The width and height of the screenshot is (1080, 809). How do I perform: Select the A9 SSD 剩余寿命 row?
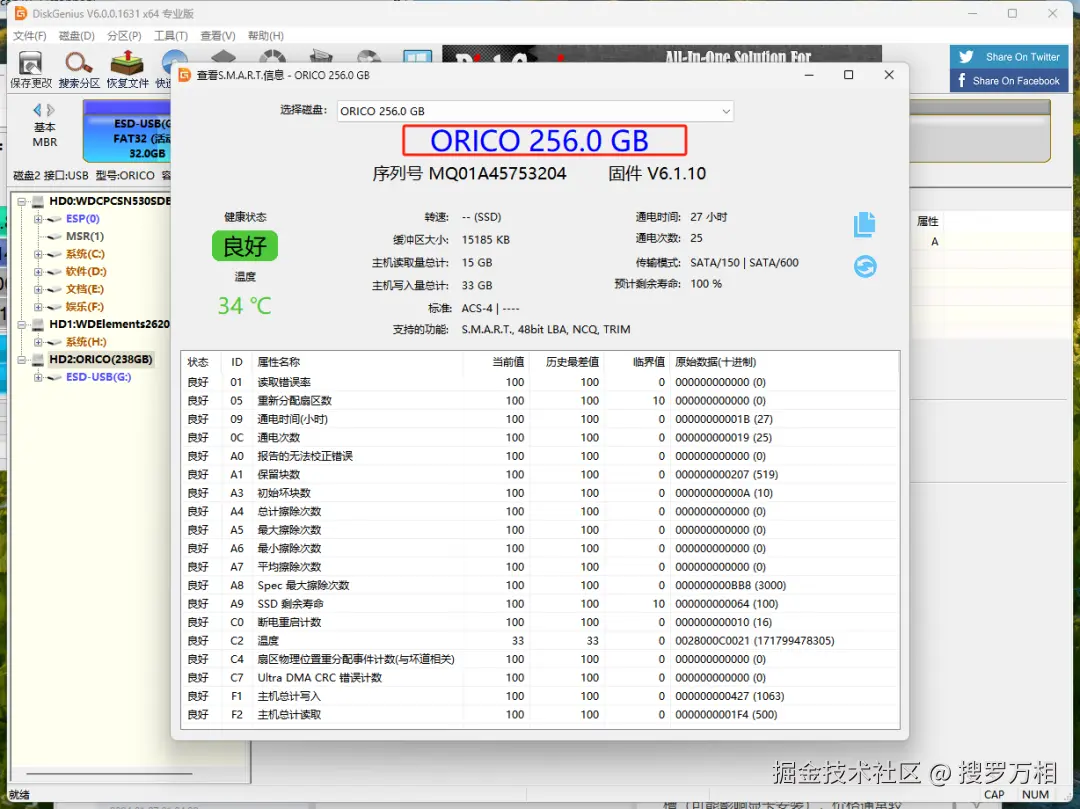point(540,604)
